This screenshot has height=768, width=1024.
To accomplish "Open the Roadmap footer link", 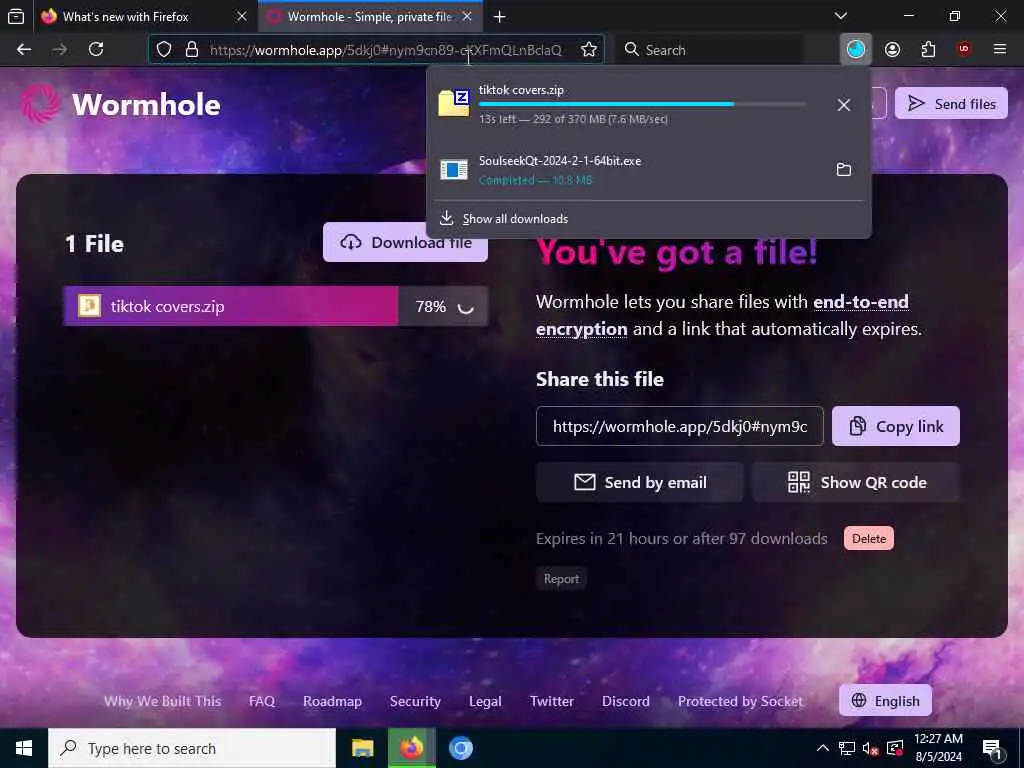I will pyautogui.click(x=332, y=701).
